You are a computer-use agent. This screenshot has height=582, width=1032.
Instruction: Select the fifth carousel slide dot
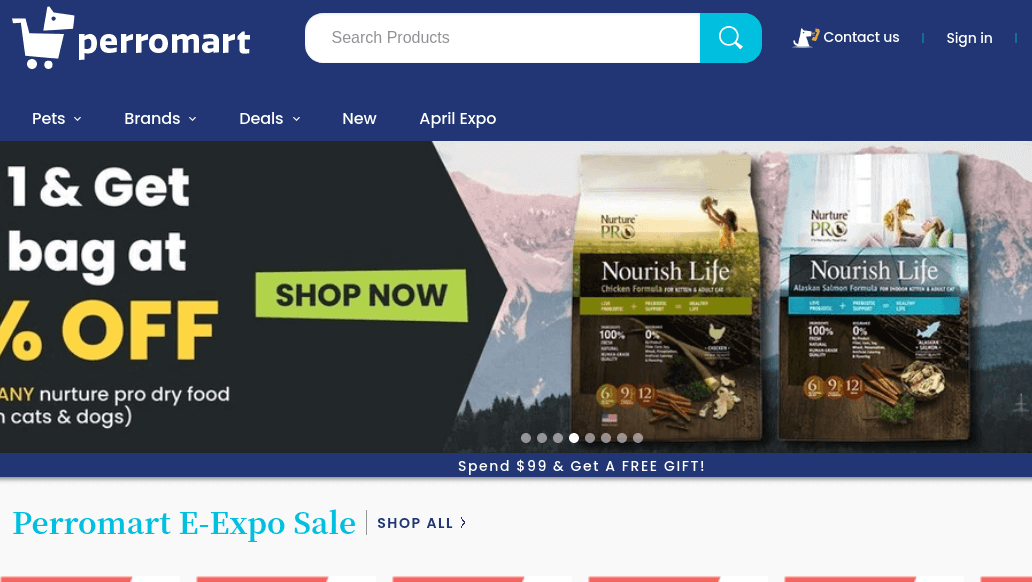(x=590, y=438)
